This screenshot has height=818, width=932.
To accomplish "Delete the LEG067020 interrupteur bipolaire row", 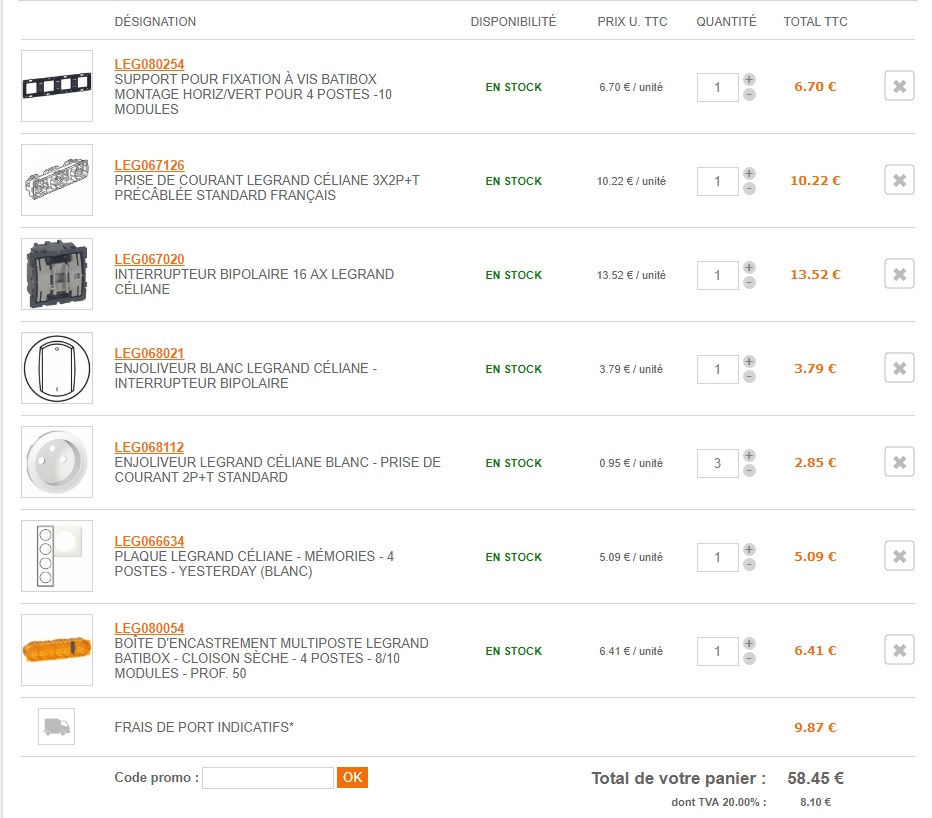I will [x=899, y=275].
